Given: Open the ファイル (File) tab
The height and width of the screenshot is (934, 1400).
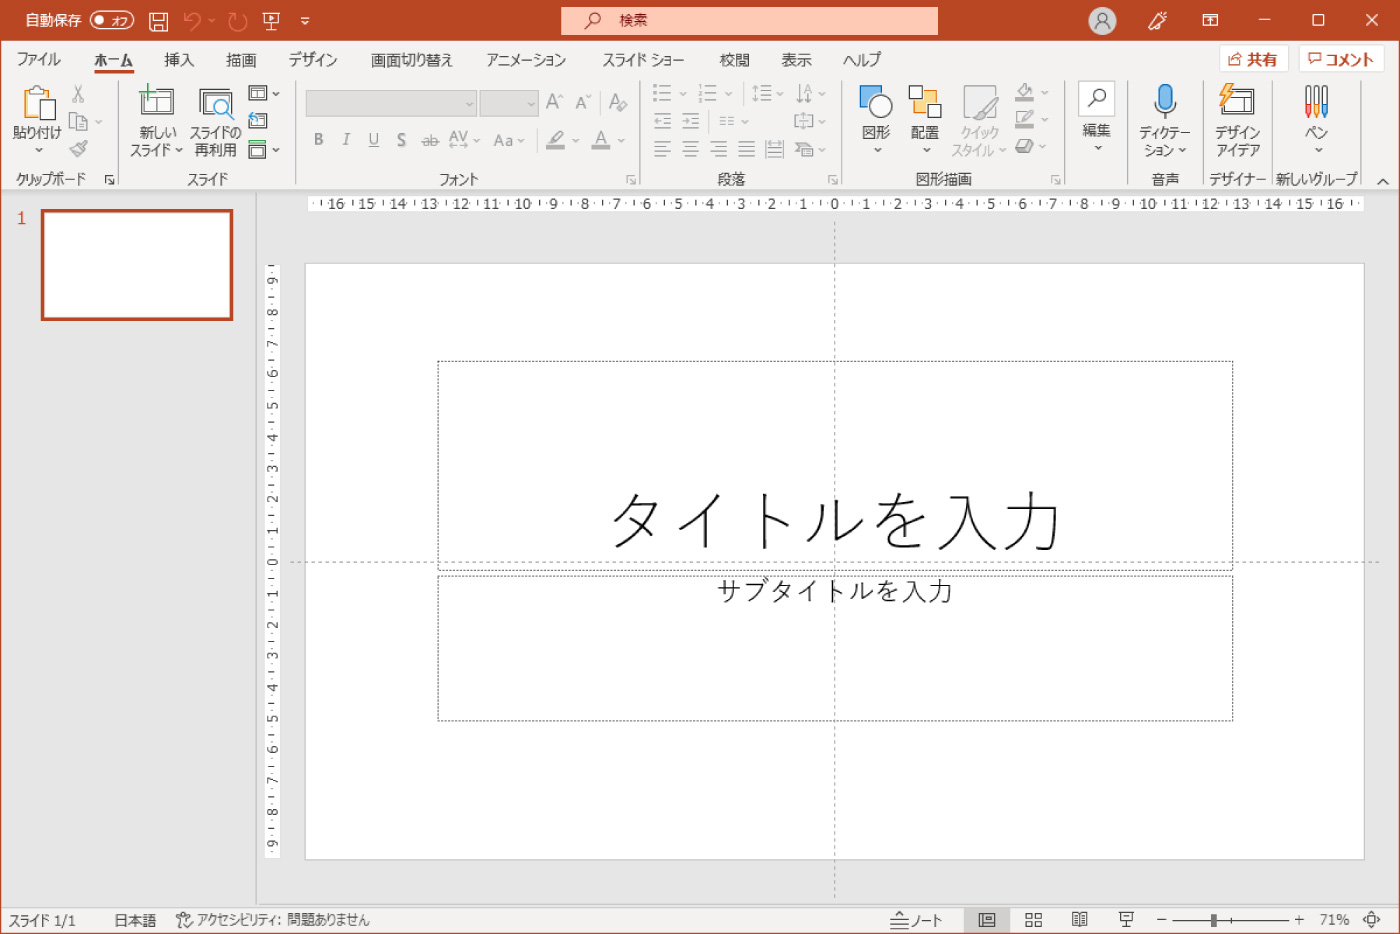Looking at the screenshot, I should click(38, 60).
